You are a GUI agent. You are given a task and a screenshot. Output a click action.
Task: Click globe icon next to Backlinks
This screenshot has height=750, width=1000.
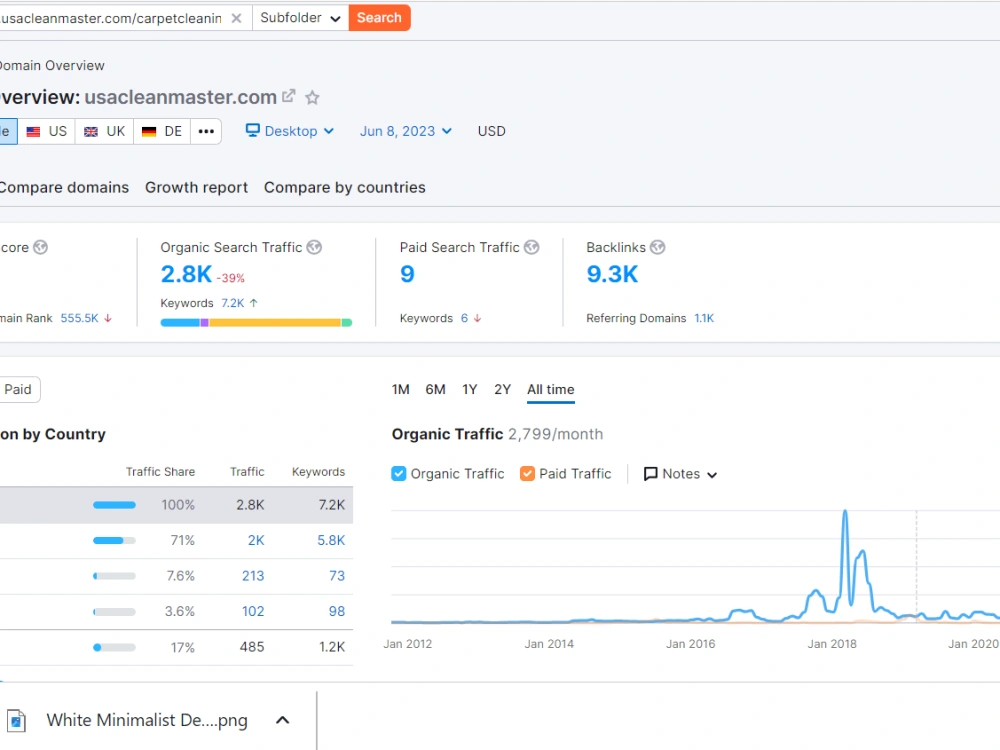pyautogui.click(x=658, y=247)
